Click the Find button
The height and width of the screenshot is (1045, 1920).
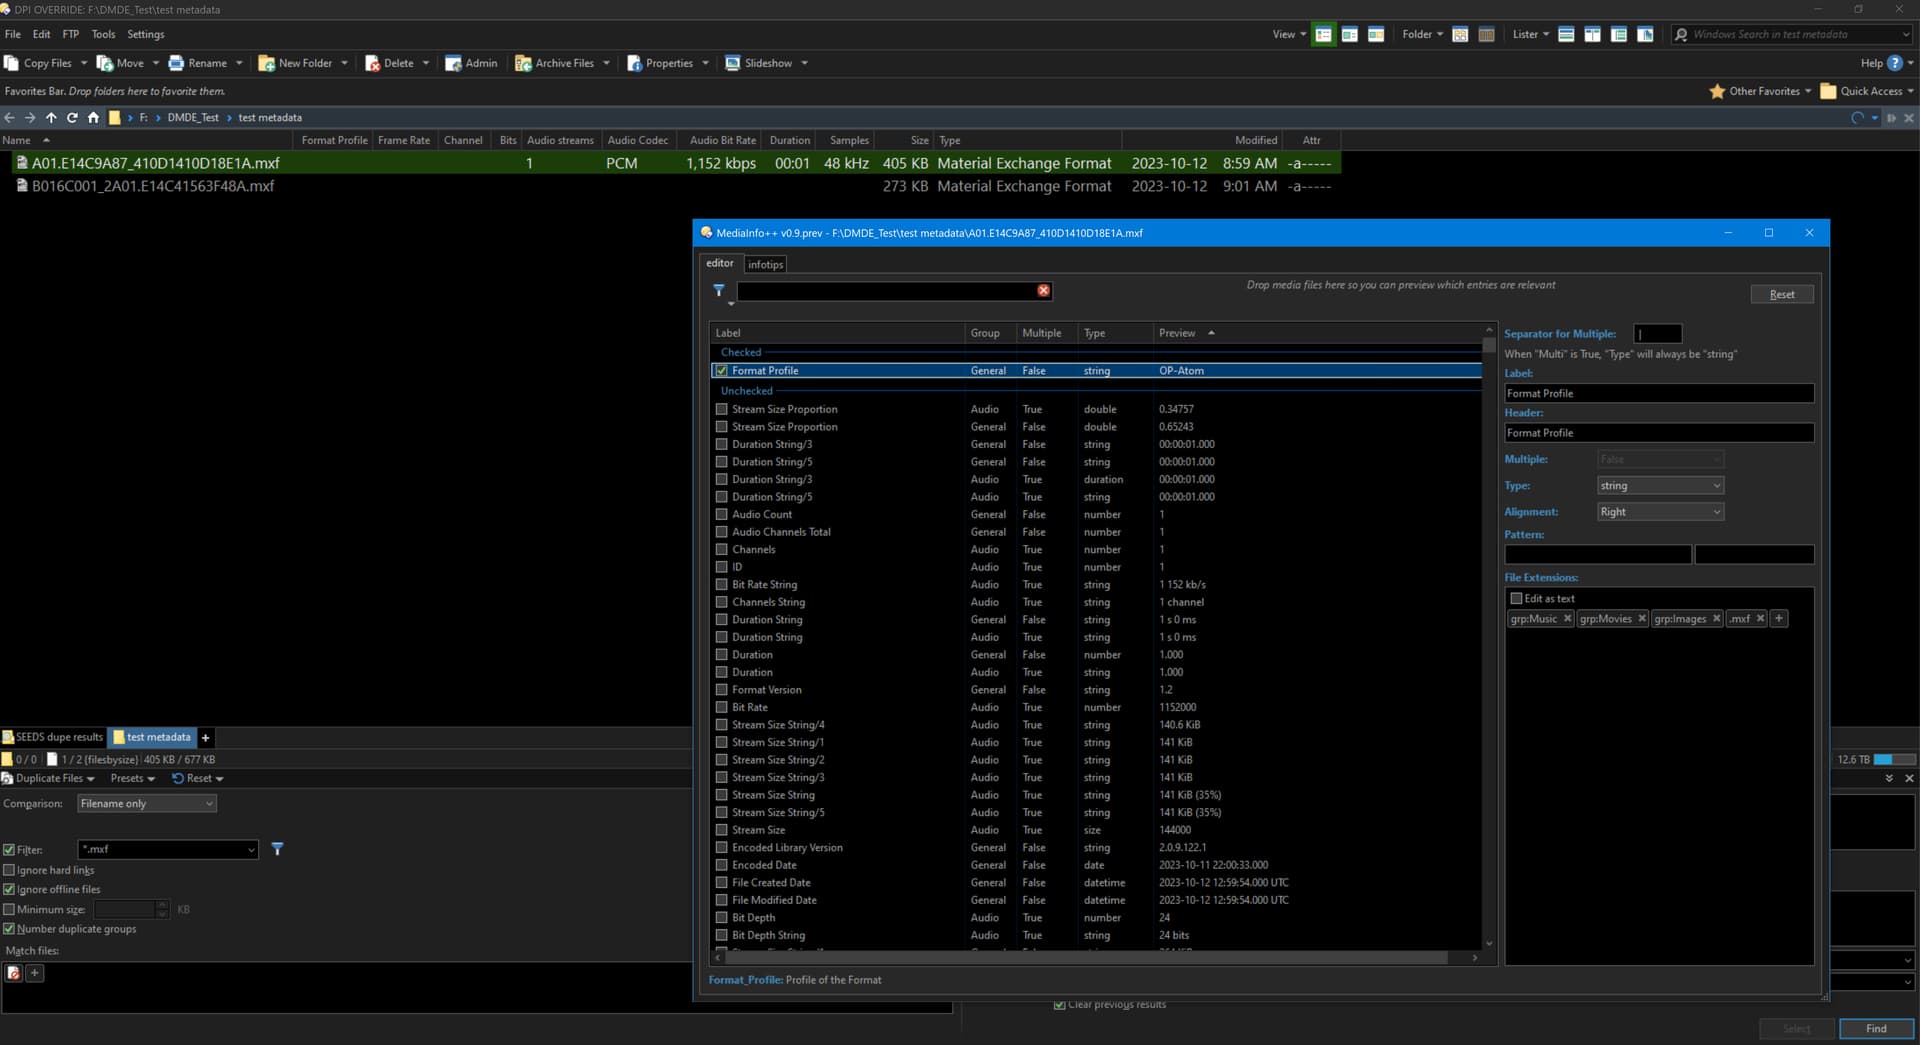(x=1875, y=1029)
